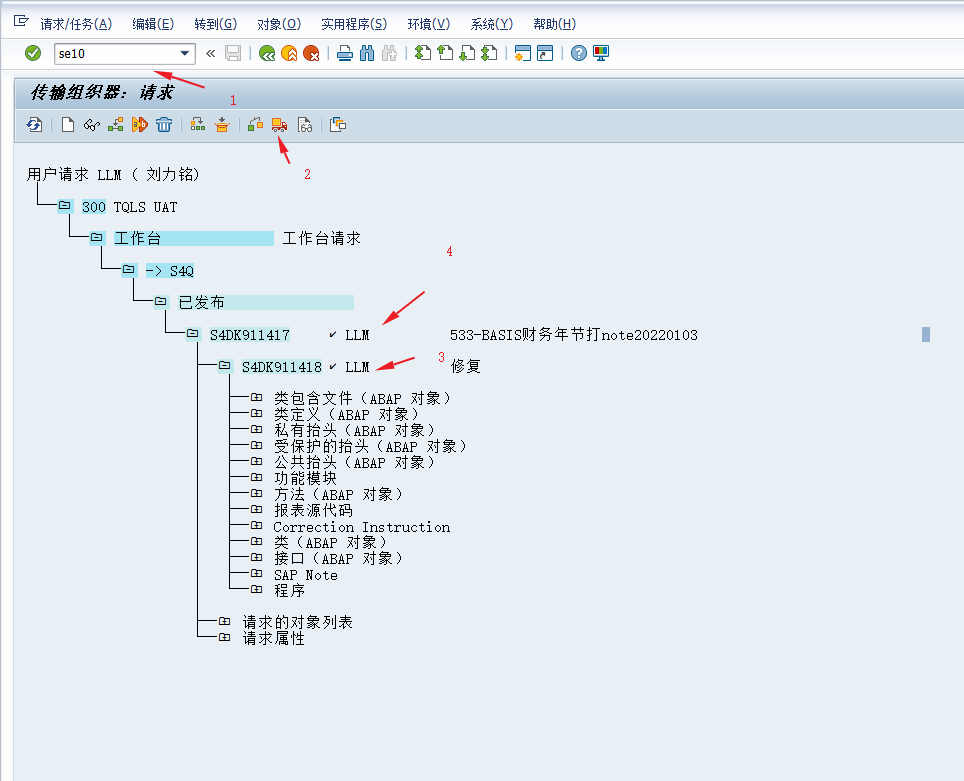Collapse the -> S4Q folder node
Screen dimensions: 964x781
[129, 270]
